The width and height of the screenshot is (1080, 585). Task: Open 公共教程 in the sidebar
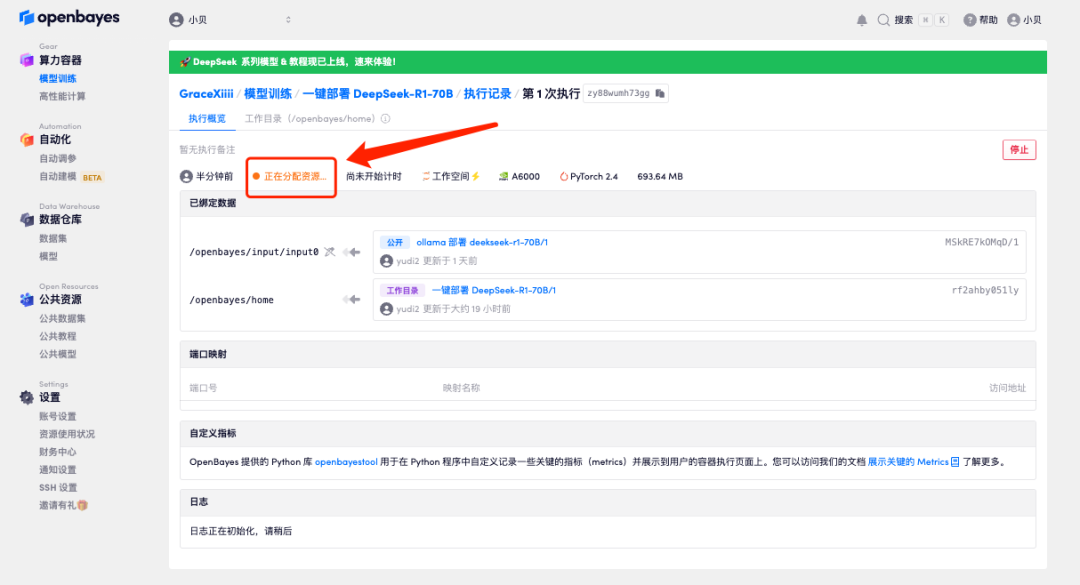(58, 336)
